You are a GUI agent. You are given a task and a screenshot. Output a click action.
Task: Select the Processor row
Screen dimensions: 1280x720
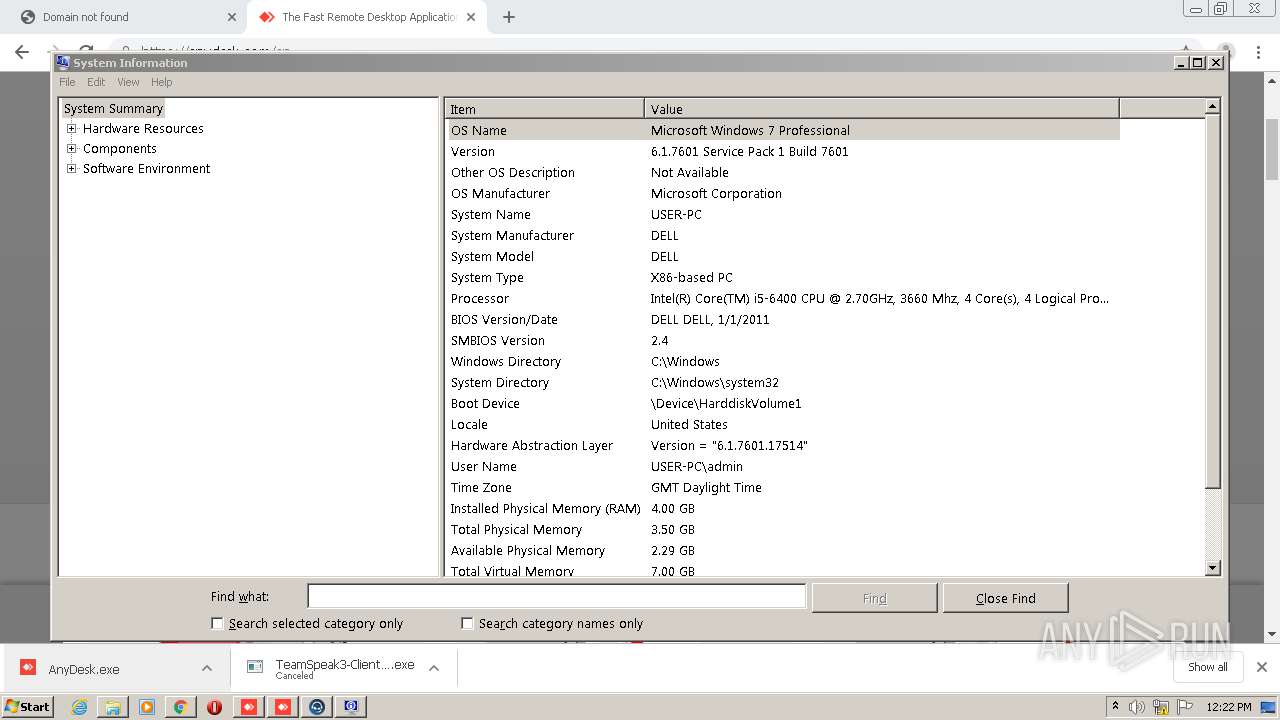782,298
